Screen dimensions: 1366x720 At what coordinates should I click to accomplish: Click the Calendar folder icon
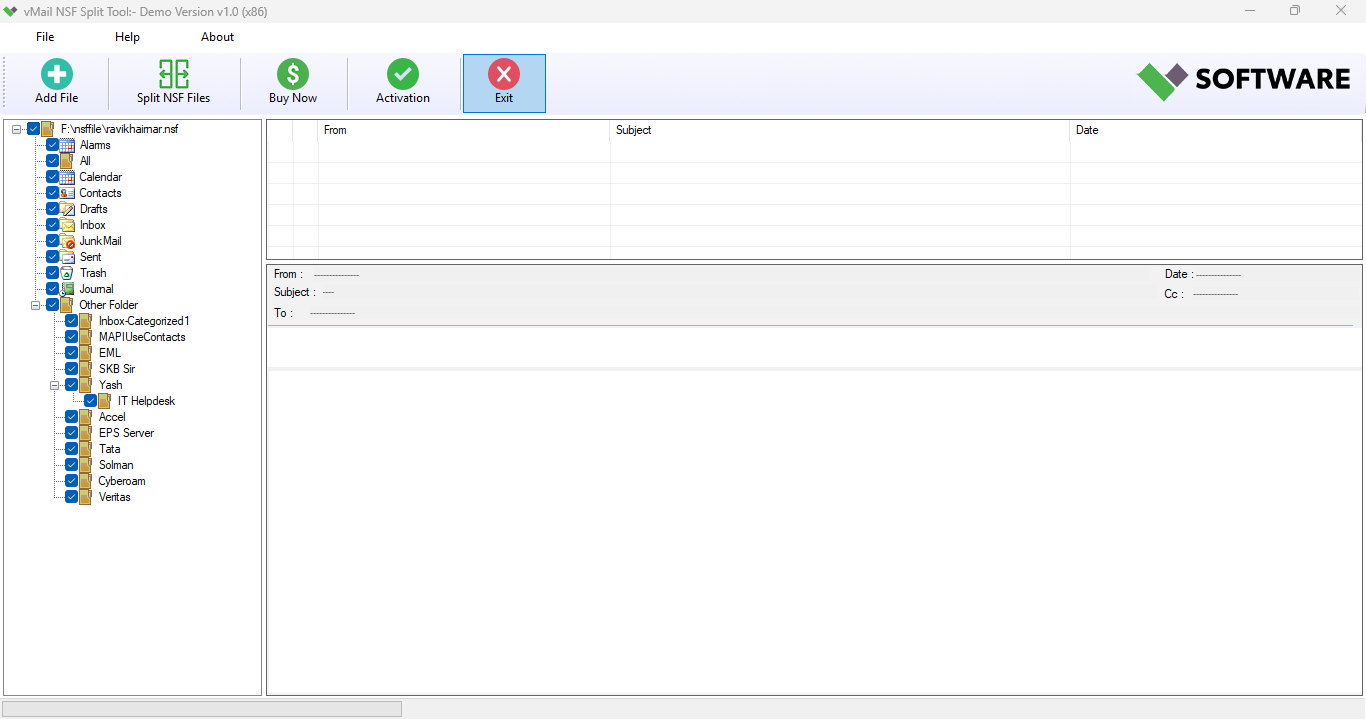point(68,177)
